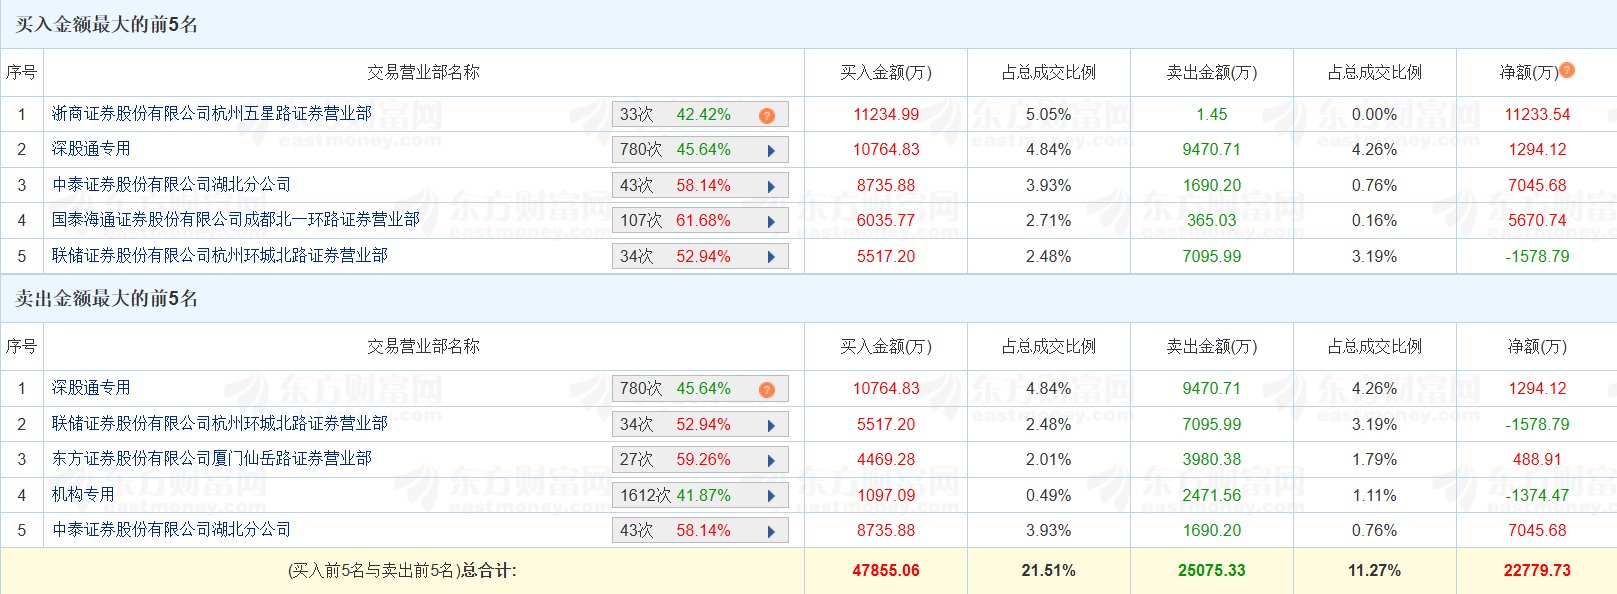The image size is (1617, 594).
Task: Open the 机构专用 link
Action: coord(83,495)
